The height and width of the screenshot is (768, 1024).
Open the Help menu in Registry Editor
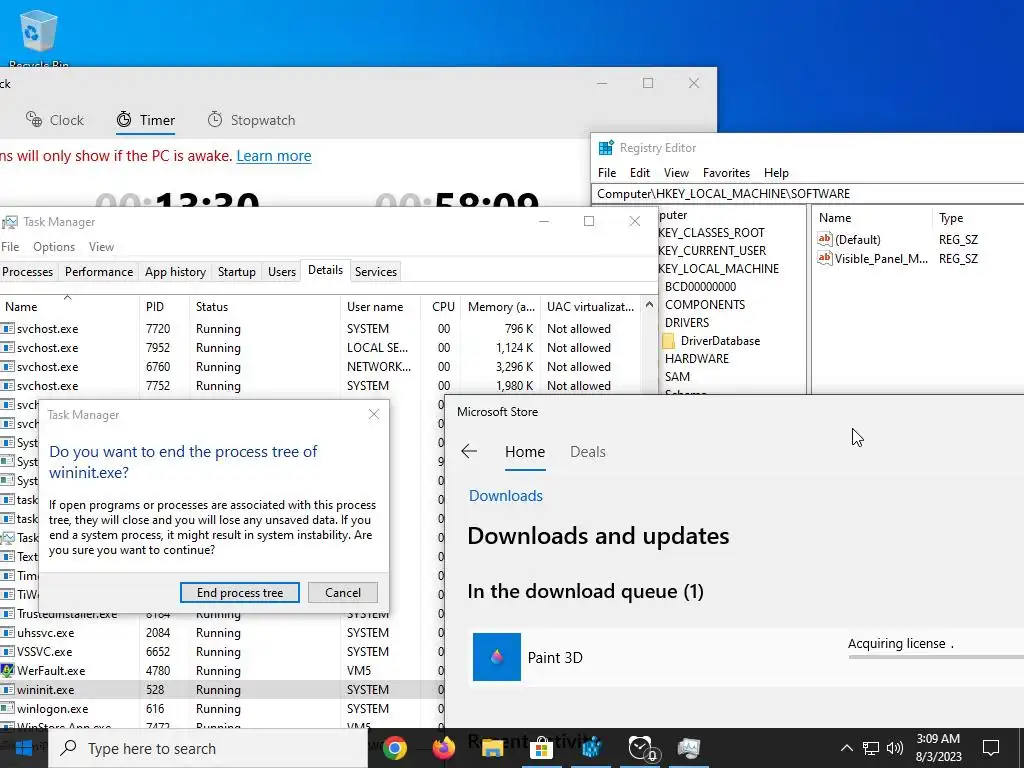[x=776, y=173]
